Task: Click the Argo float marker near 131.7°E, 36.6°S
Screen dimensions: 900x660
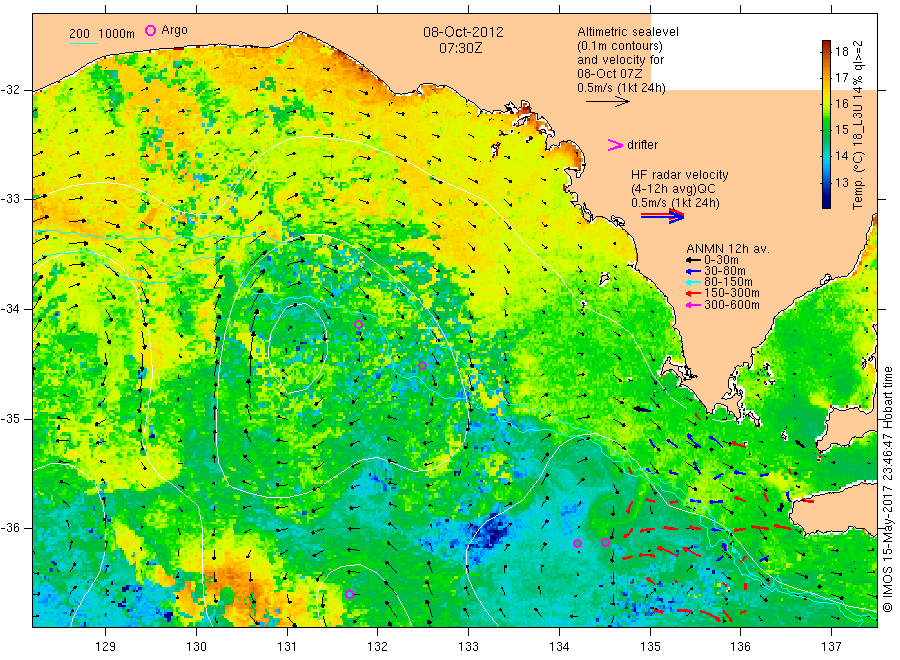Action: [350, 595]
